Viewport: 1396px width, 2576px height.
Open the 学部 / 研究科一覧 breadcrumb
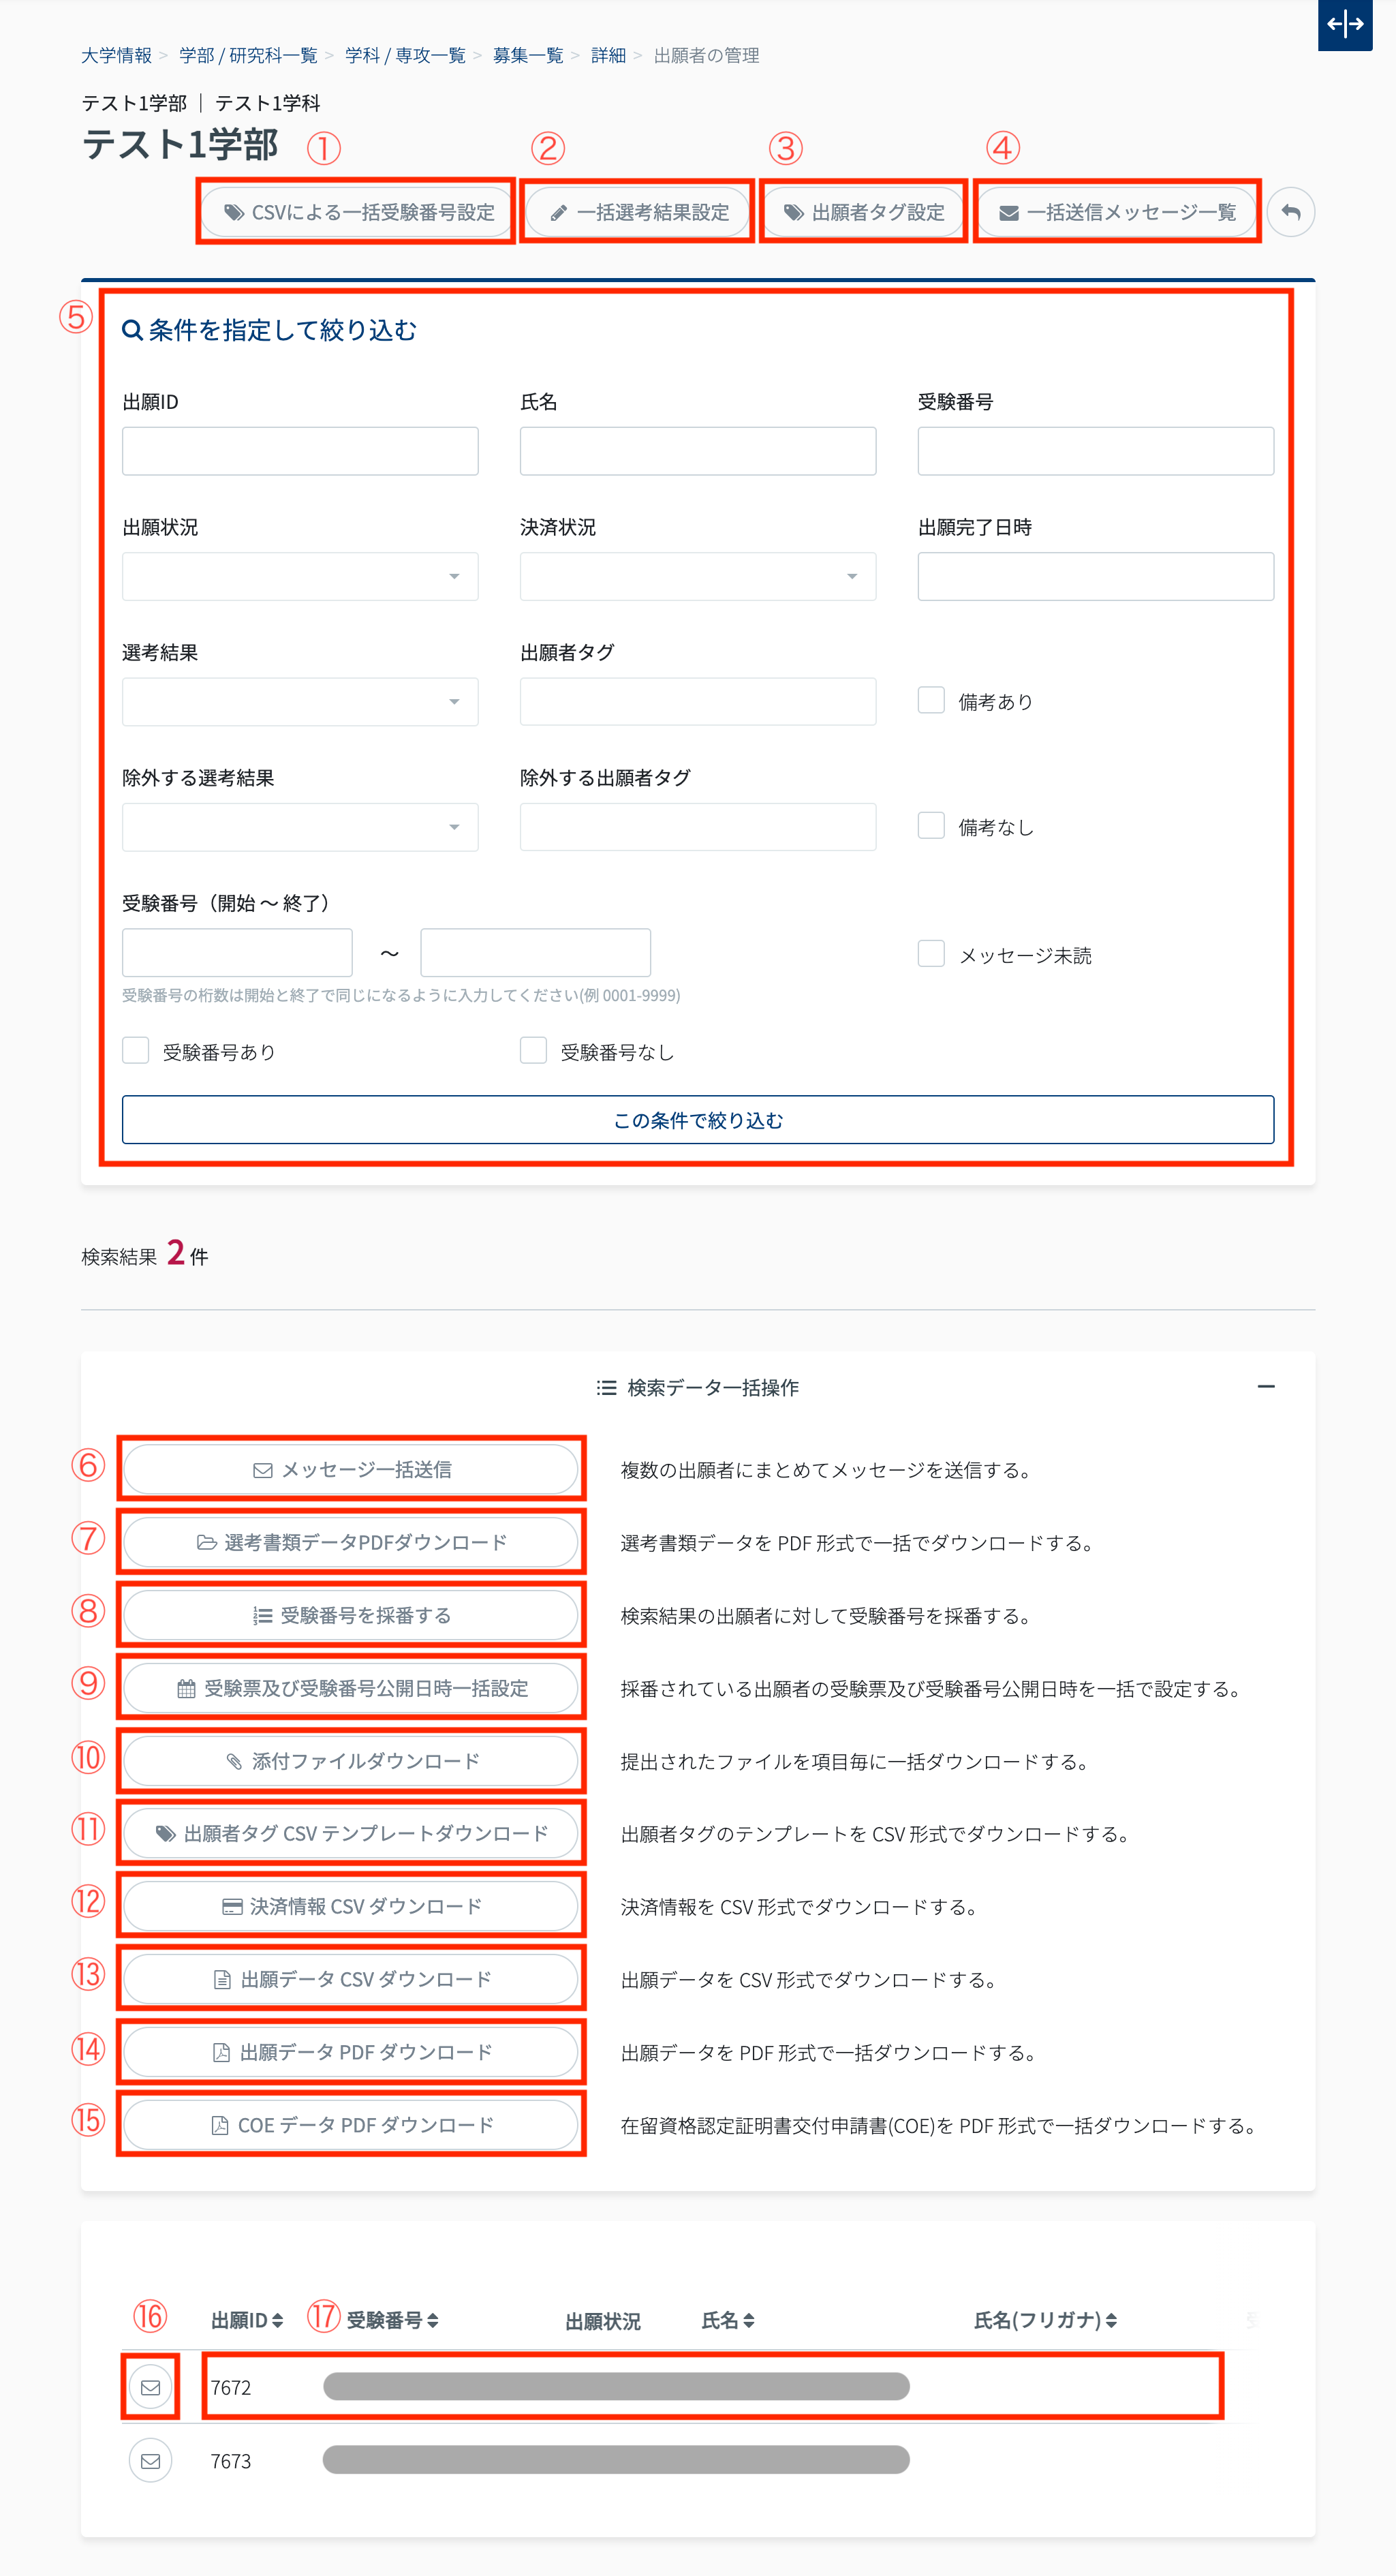pyautogui.click(x=248, y=55)
